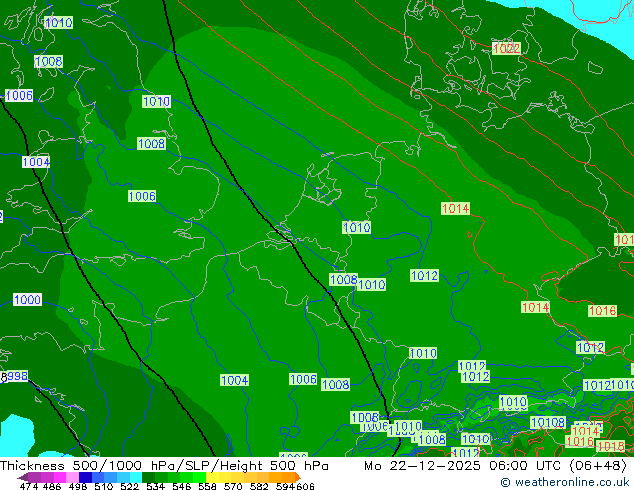
Task: Pick the first yellow legend swatch
Action: (x=212, y=478)
